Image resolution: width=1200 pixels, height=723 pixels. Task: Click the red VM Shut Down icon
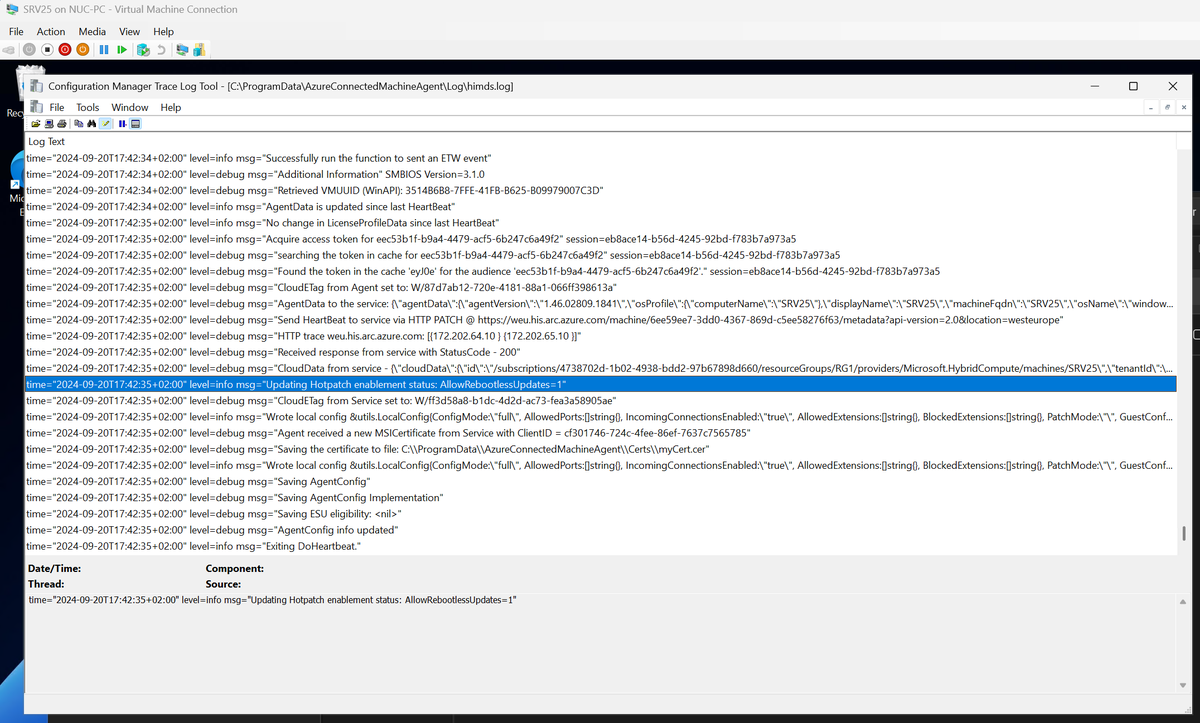pyautogui.click(x=65, y=50)
